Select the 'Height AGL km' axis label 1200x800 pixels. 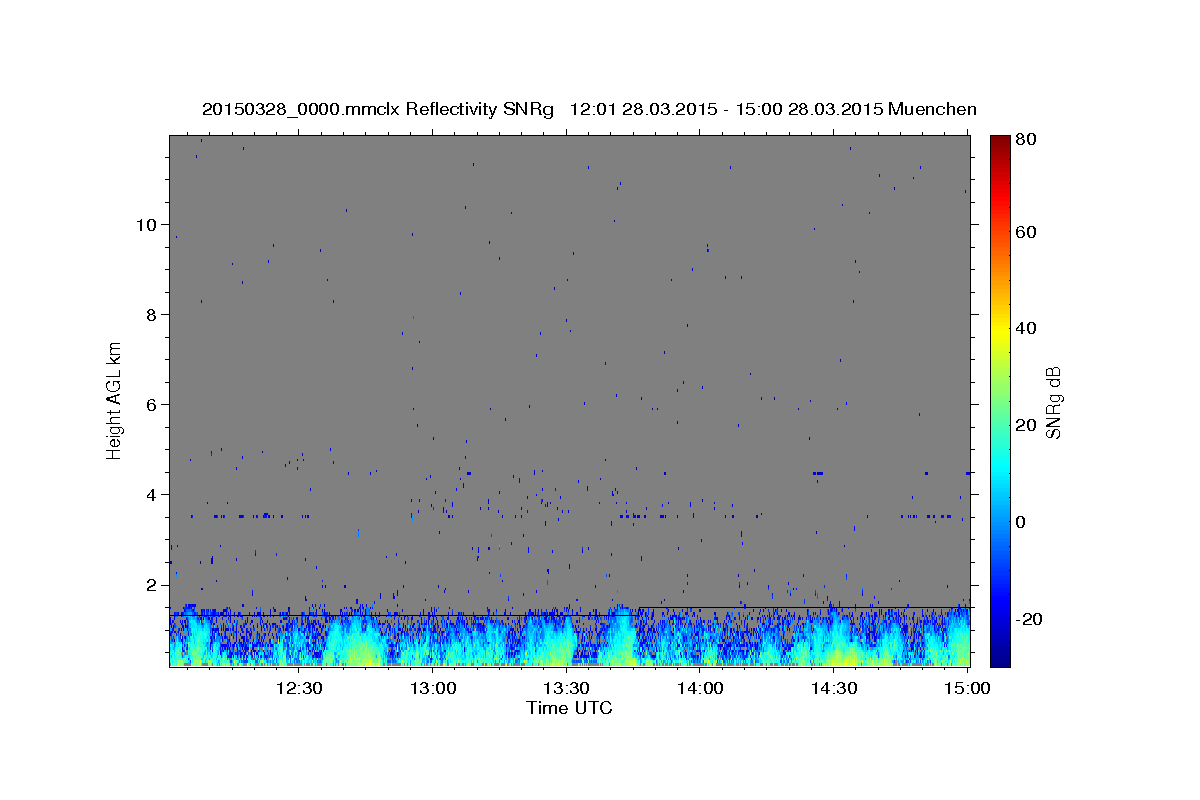[115, 400]
